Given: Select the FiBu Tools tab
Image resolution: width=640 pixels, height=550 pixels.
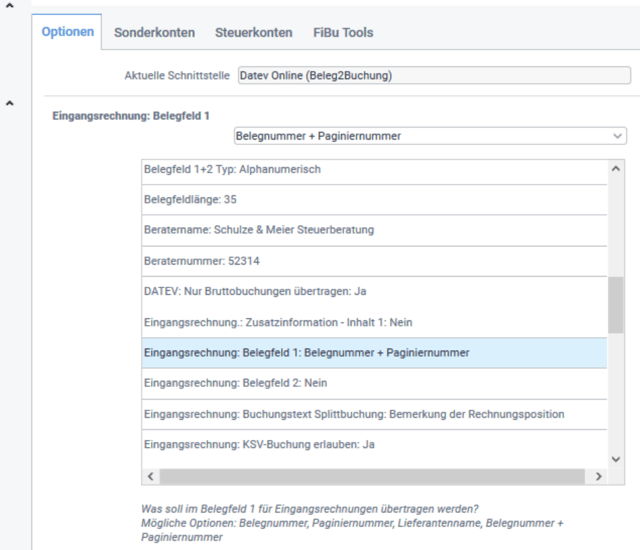Looking at the screenshot, I should [343, 32].
